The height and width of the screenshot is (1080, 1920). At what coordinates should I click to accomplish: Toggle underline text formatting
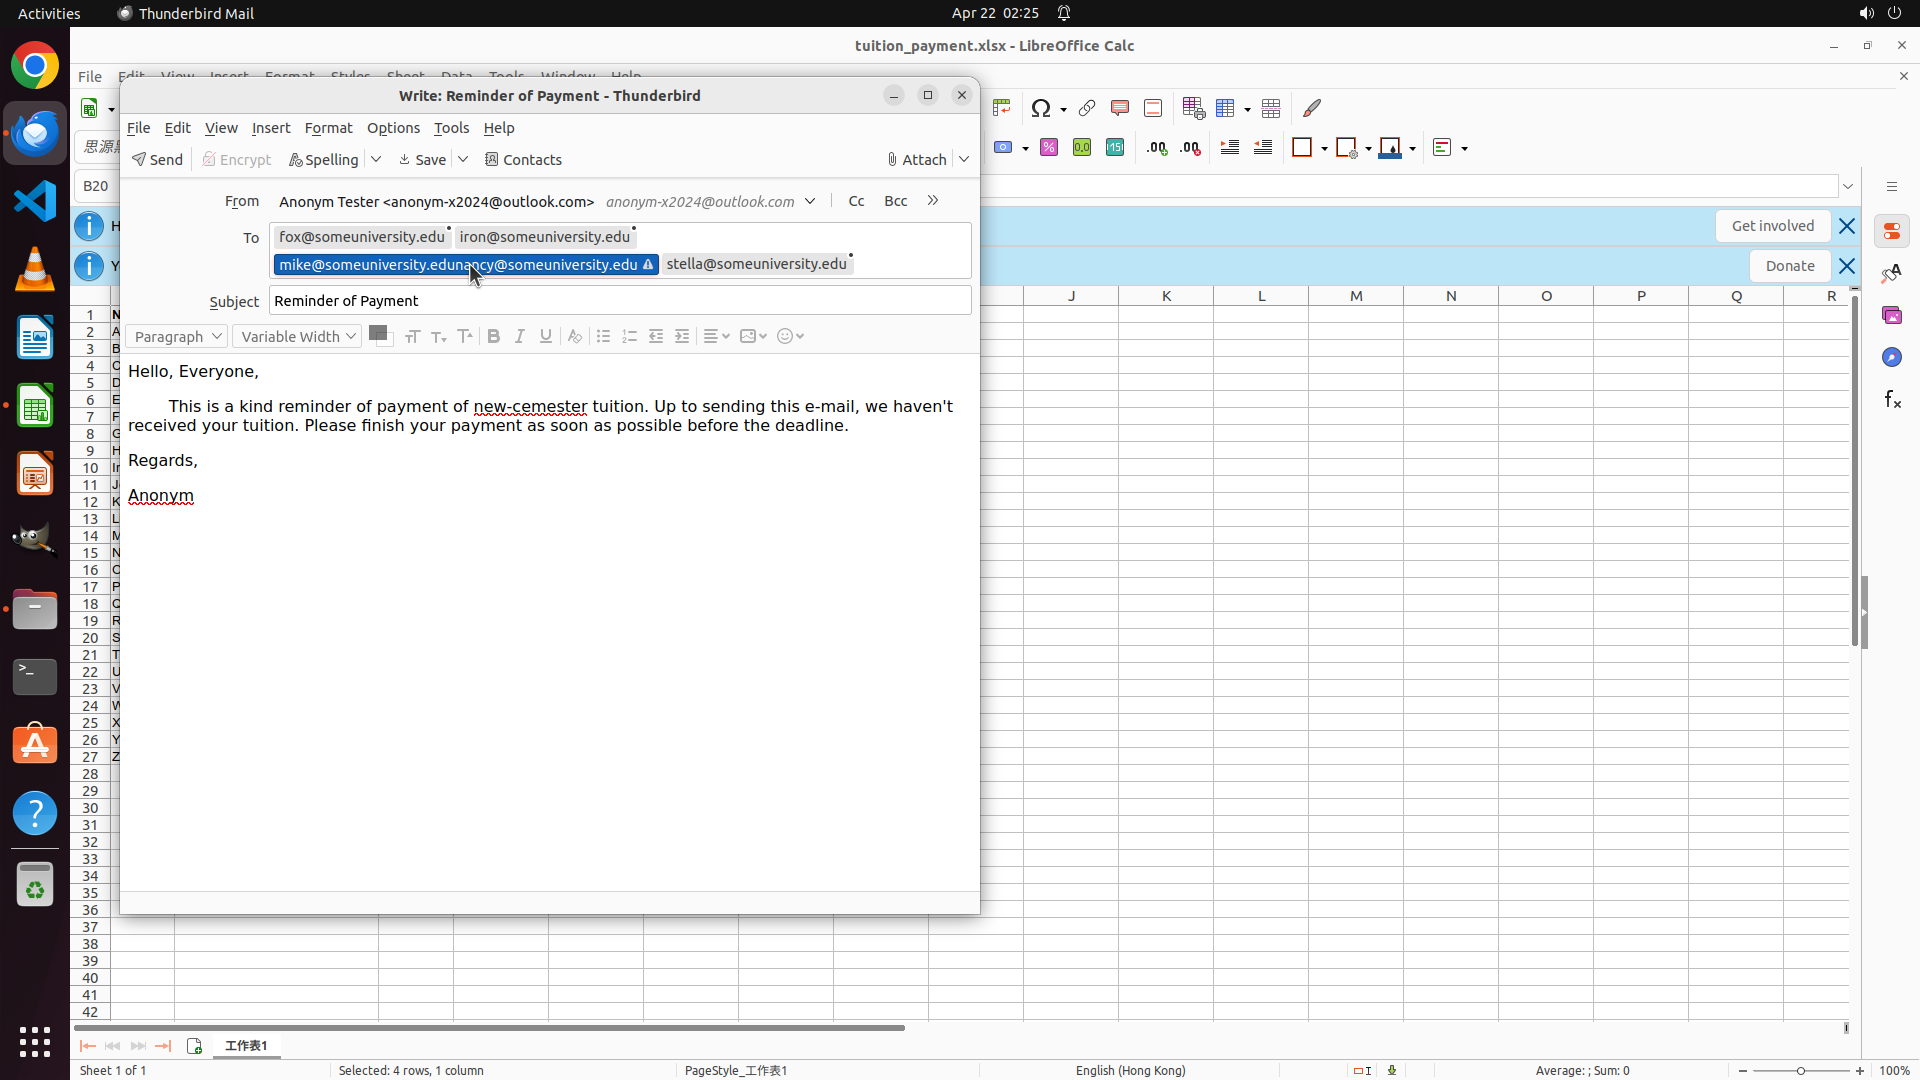546,337
